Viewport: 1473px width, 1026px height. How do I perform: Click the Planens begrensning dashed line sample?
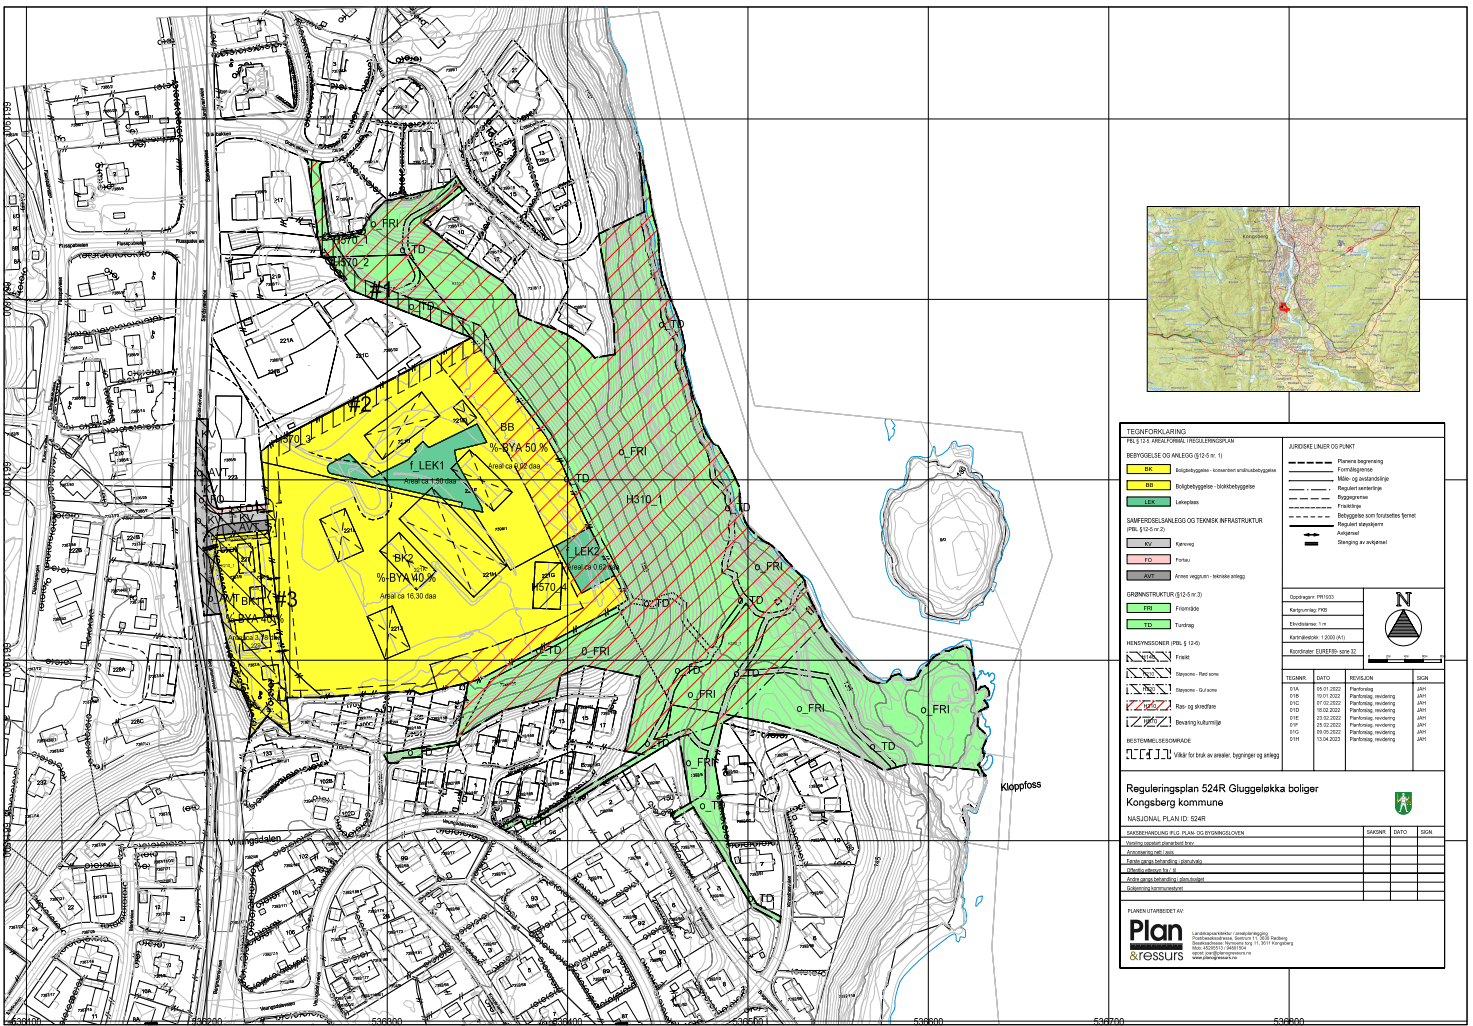pyautogui.click(x=1310, y=462)
